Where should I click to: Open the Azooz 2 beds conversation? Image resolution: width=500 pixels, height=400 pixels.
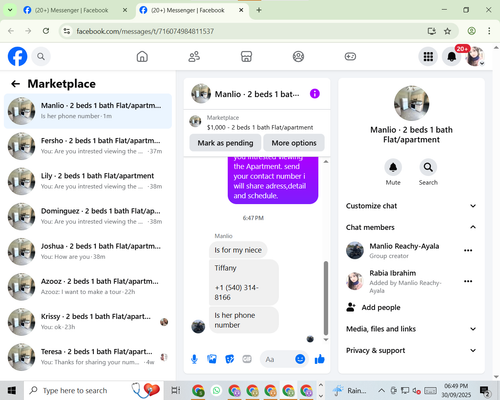tap(88, 287)
